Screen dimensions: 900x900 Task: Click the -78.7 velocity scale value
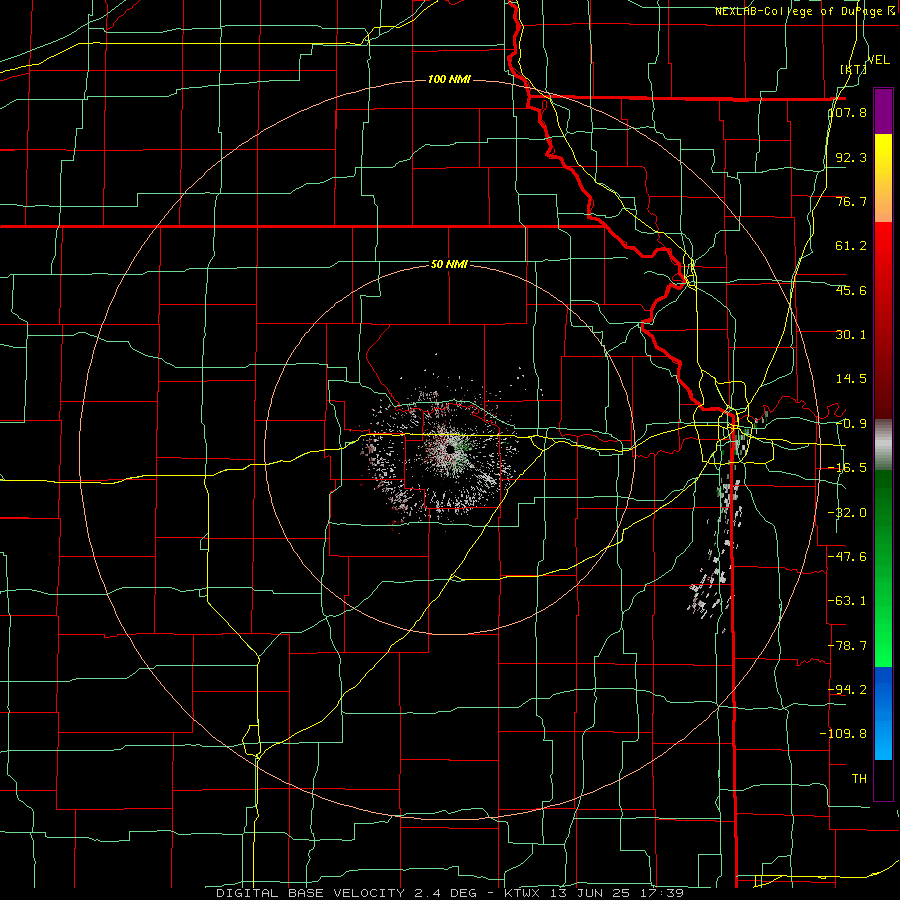[x=848, y=645]
